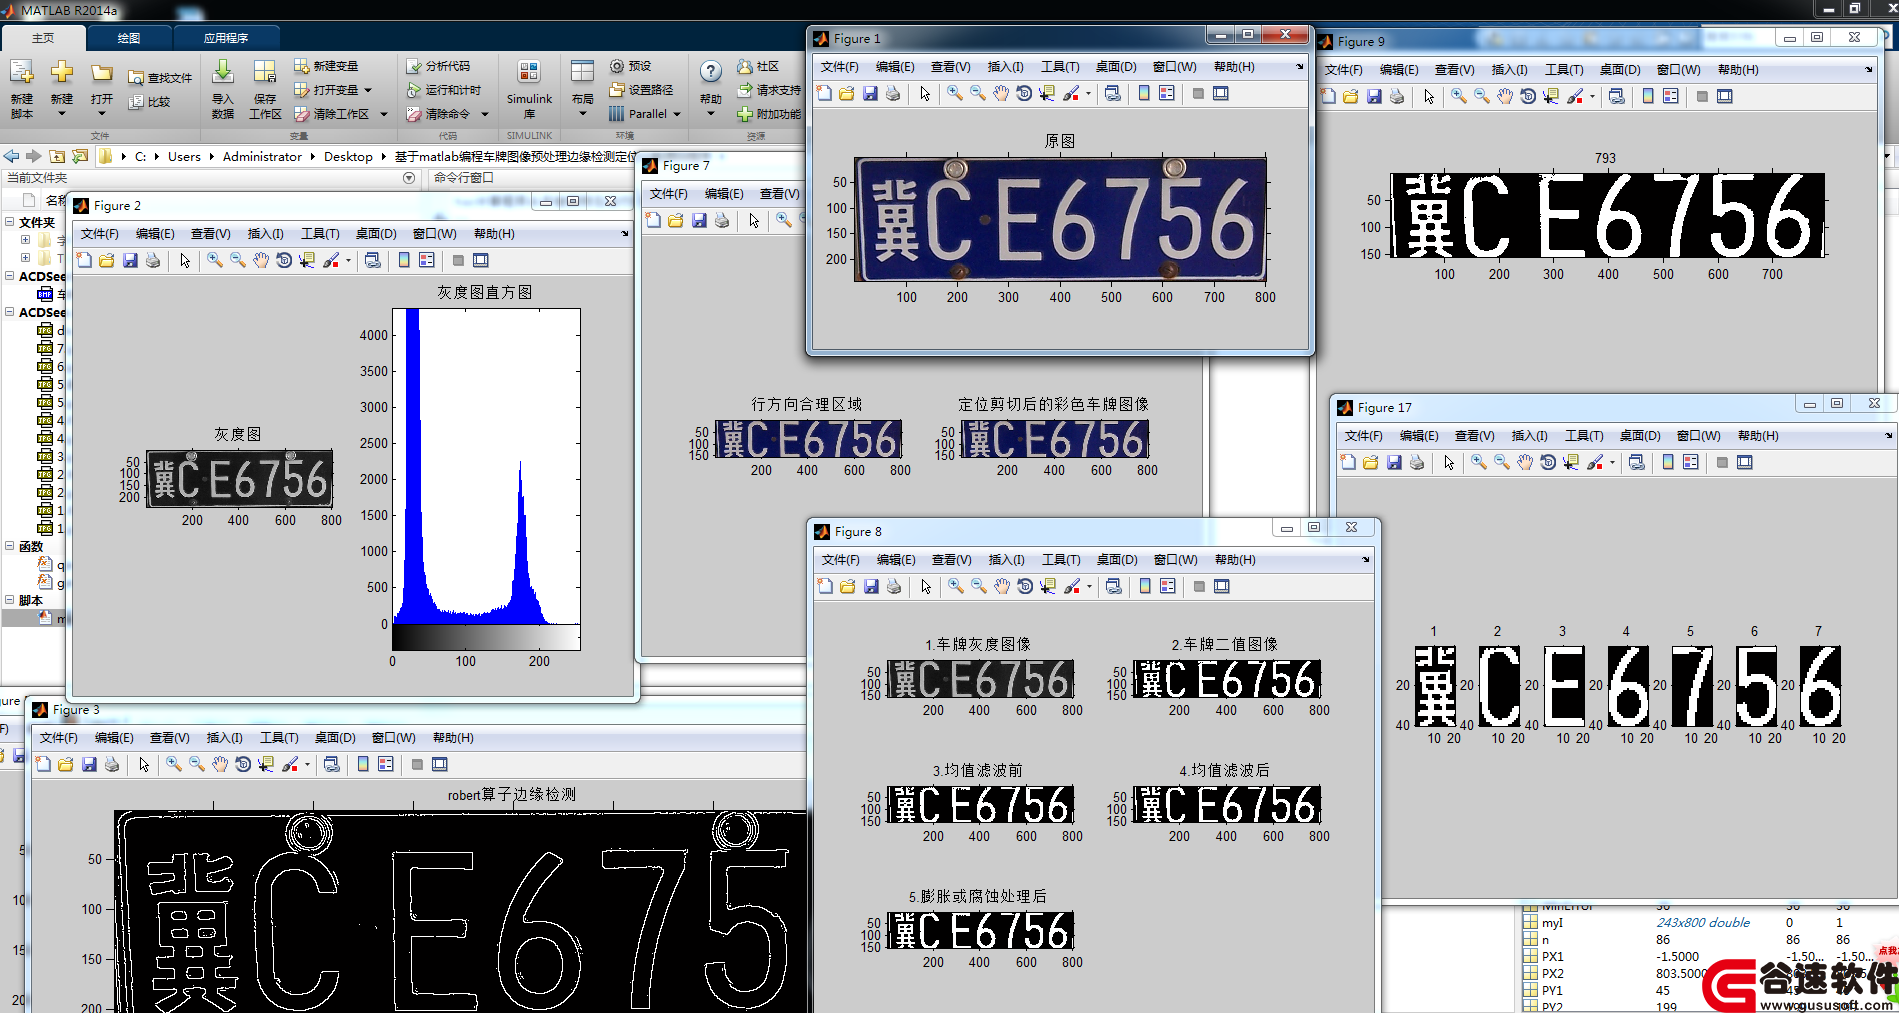Click Zoom In icon in Figure 1

pyautogui.click(x=955, y=93)
